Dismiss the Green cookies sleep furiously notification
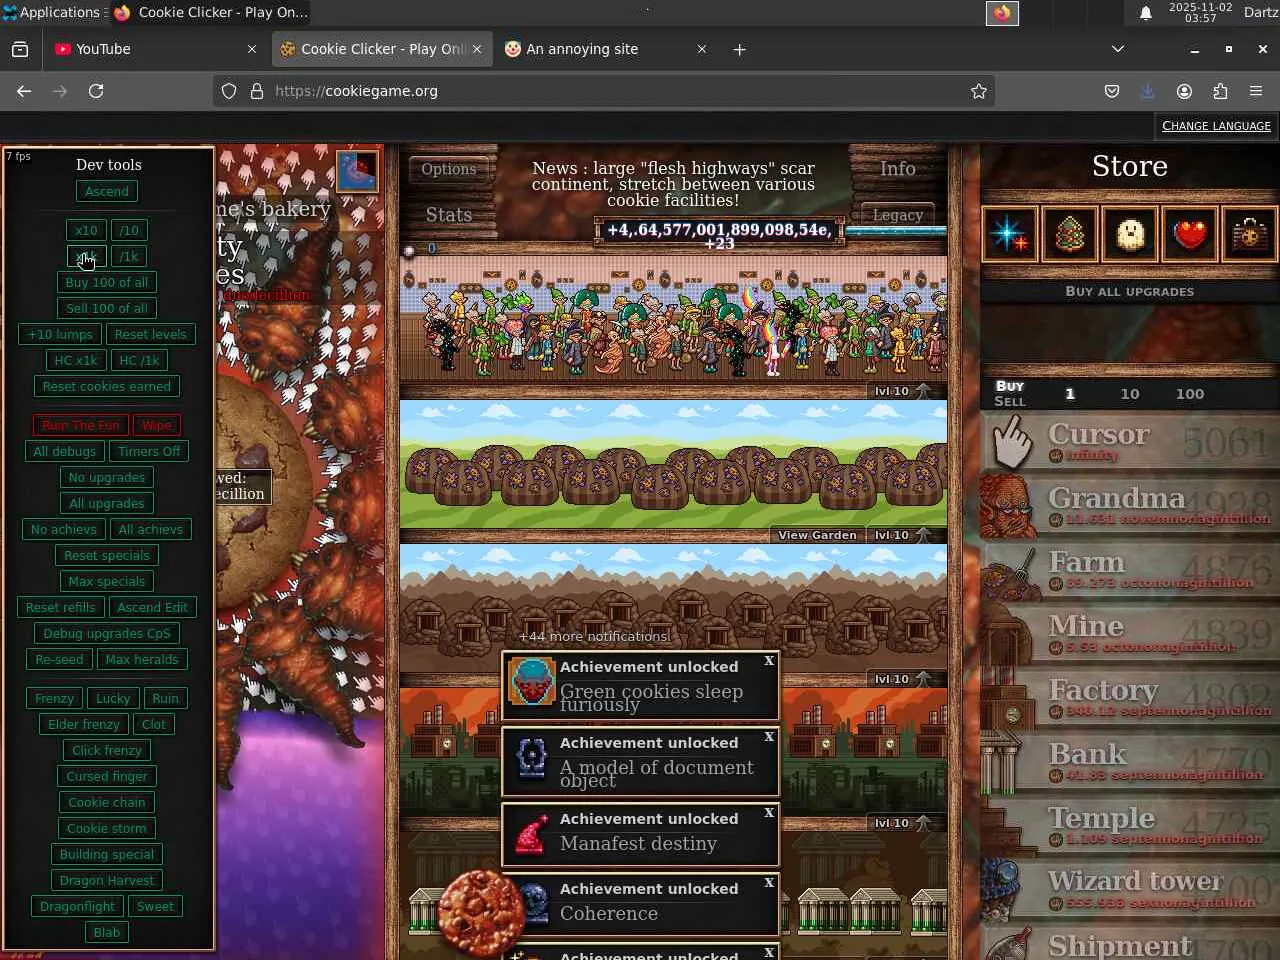1280x960 pixels. (769, 661)
